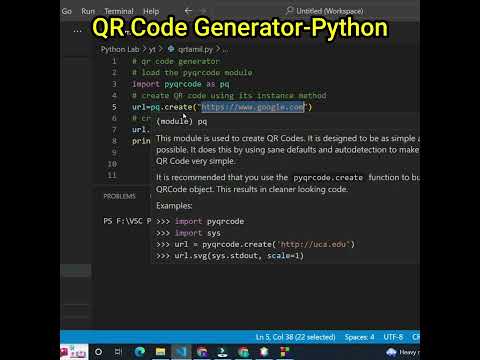480x360 pixels.
Task: Click selected https://www.google.com string
Action: point(253,107)
